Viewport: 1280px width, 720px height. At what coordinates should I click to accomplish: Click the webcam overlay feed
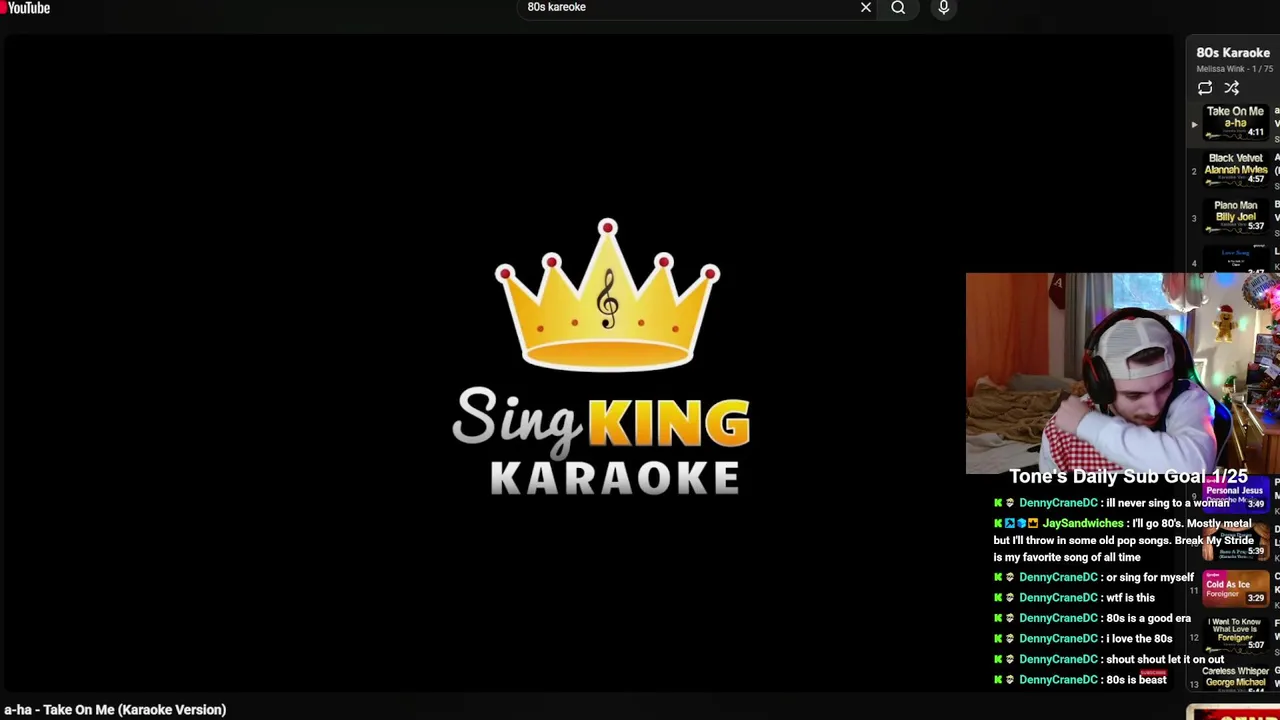[1122, 372]
